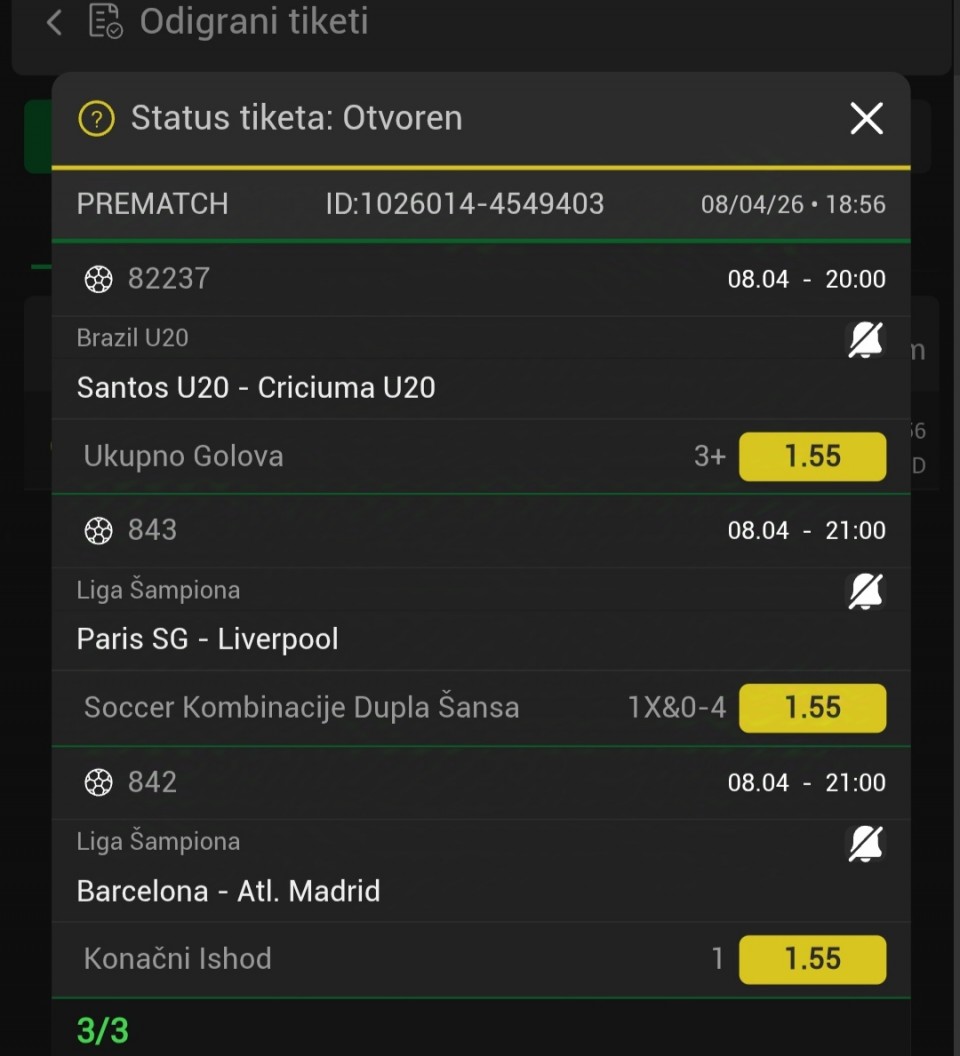960x1056 pixels.
Task: Select the 1.55 odds for Konačni Ishod
Action: pos(812,960)
